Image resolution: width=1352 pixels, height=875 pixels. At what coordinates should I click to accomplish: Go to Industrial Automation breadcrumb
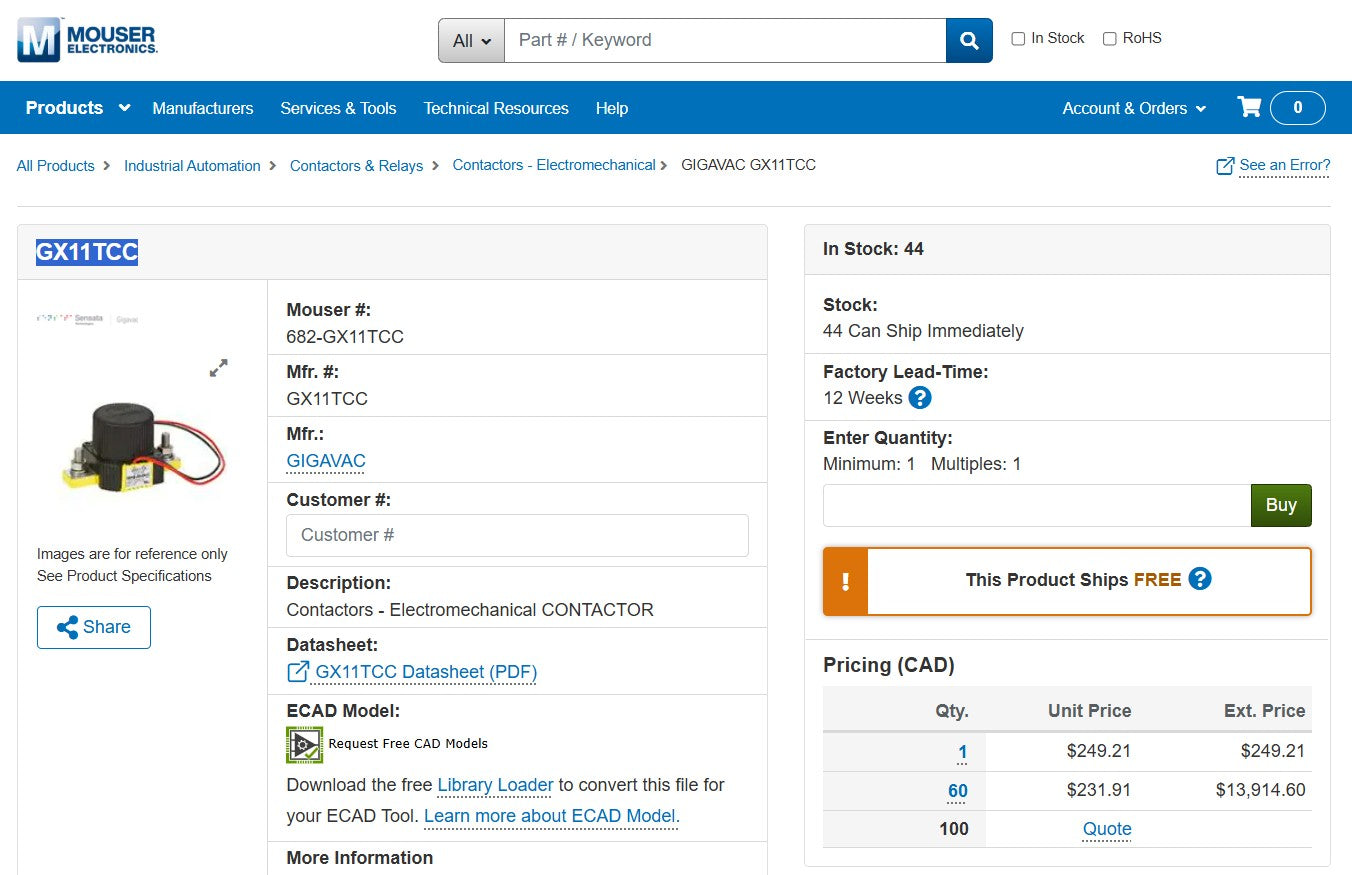[x=192, y=166]
